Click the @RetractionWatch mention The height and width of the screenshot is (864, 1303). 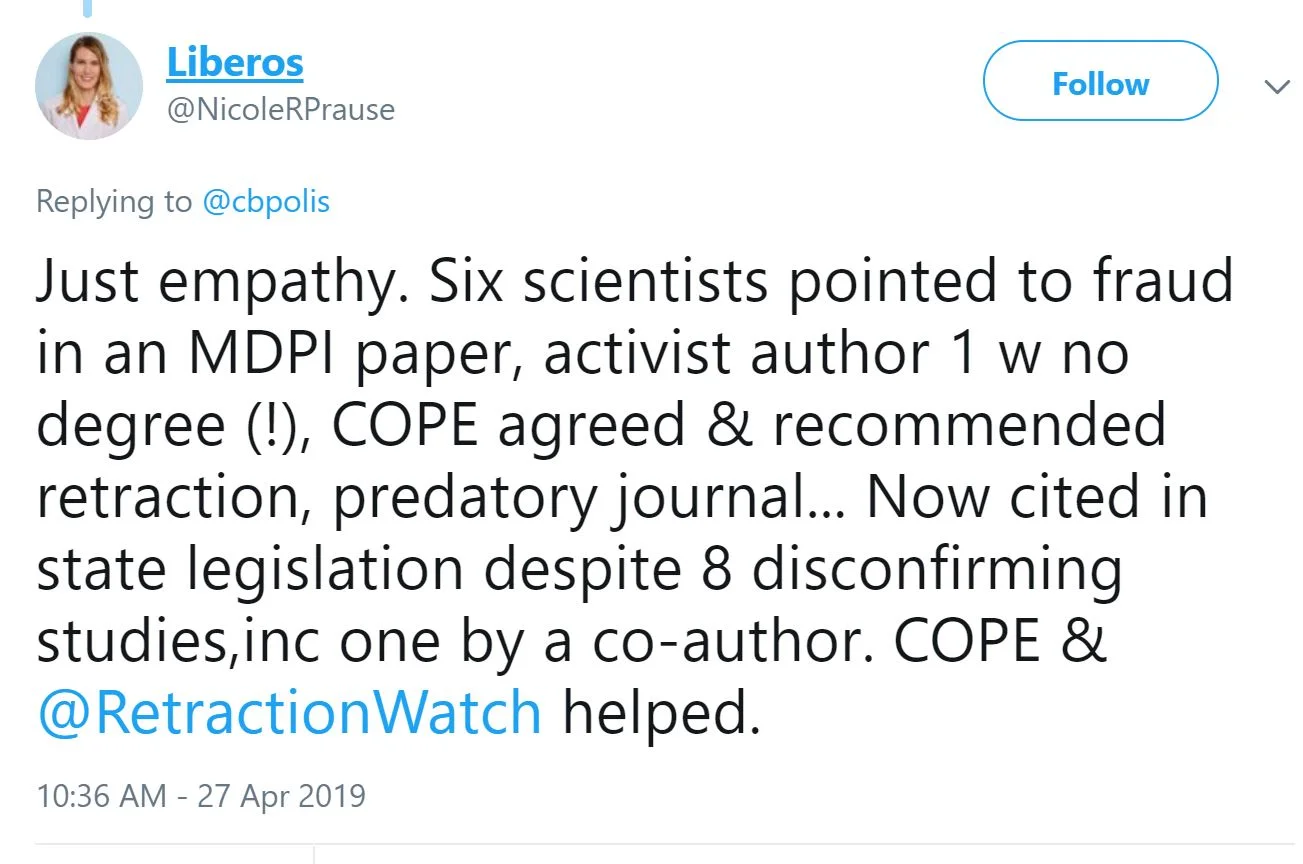pos(289,712)
